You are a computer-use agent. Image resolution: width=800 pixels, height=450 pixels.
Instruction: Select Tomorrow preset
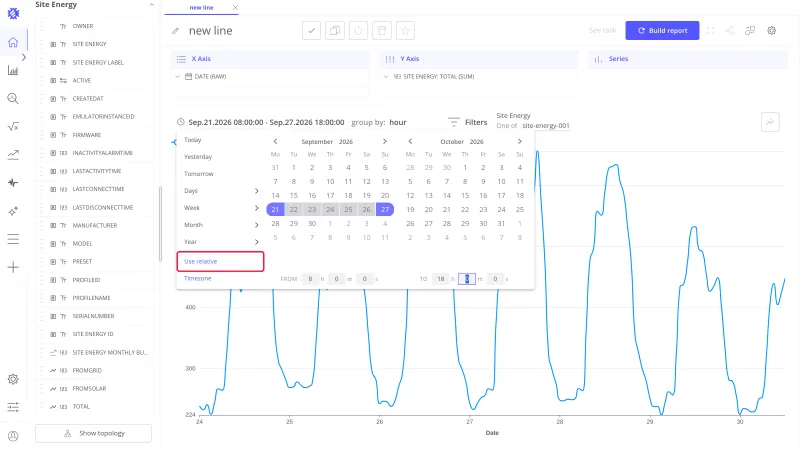pyautogui.click(x=199, y=174)
